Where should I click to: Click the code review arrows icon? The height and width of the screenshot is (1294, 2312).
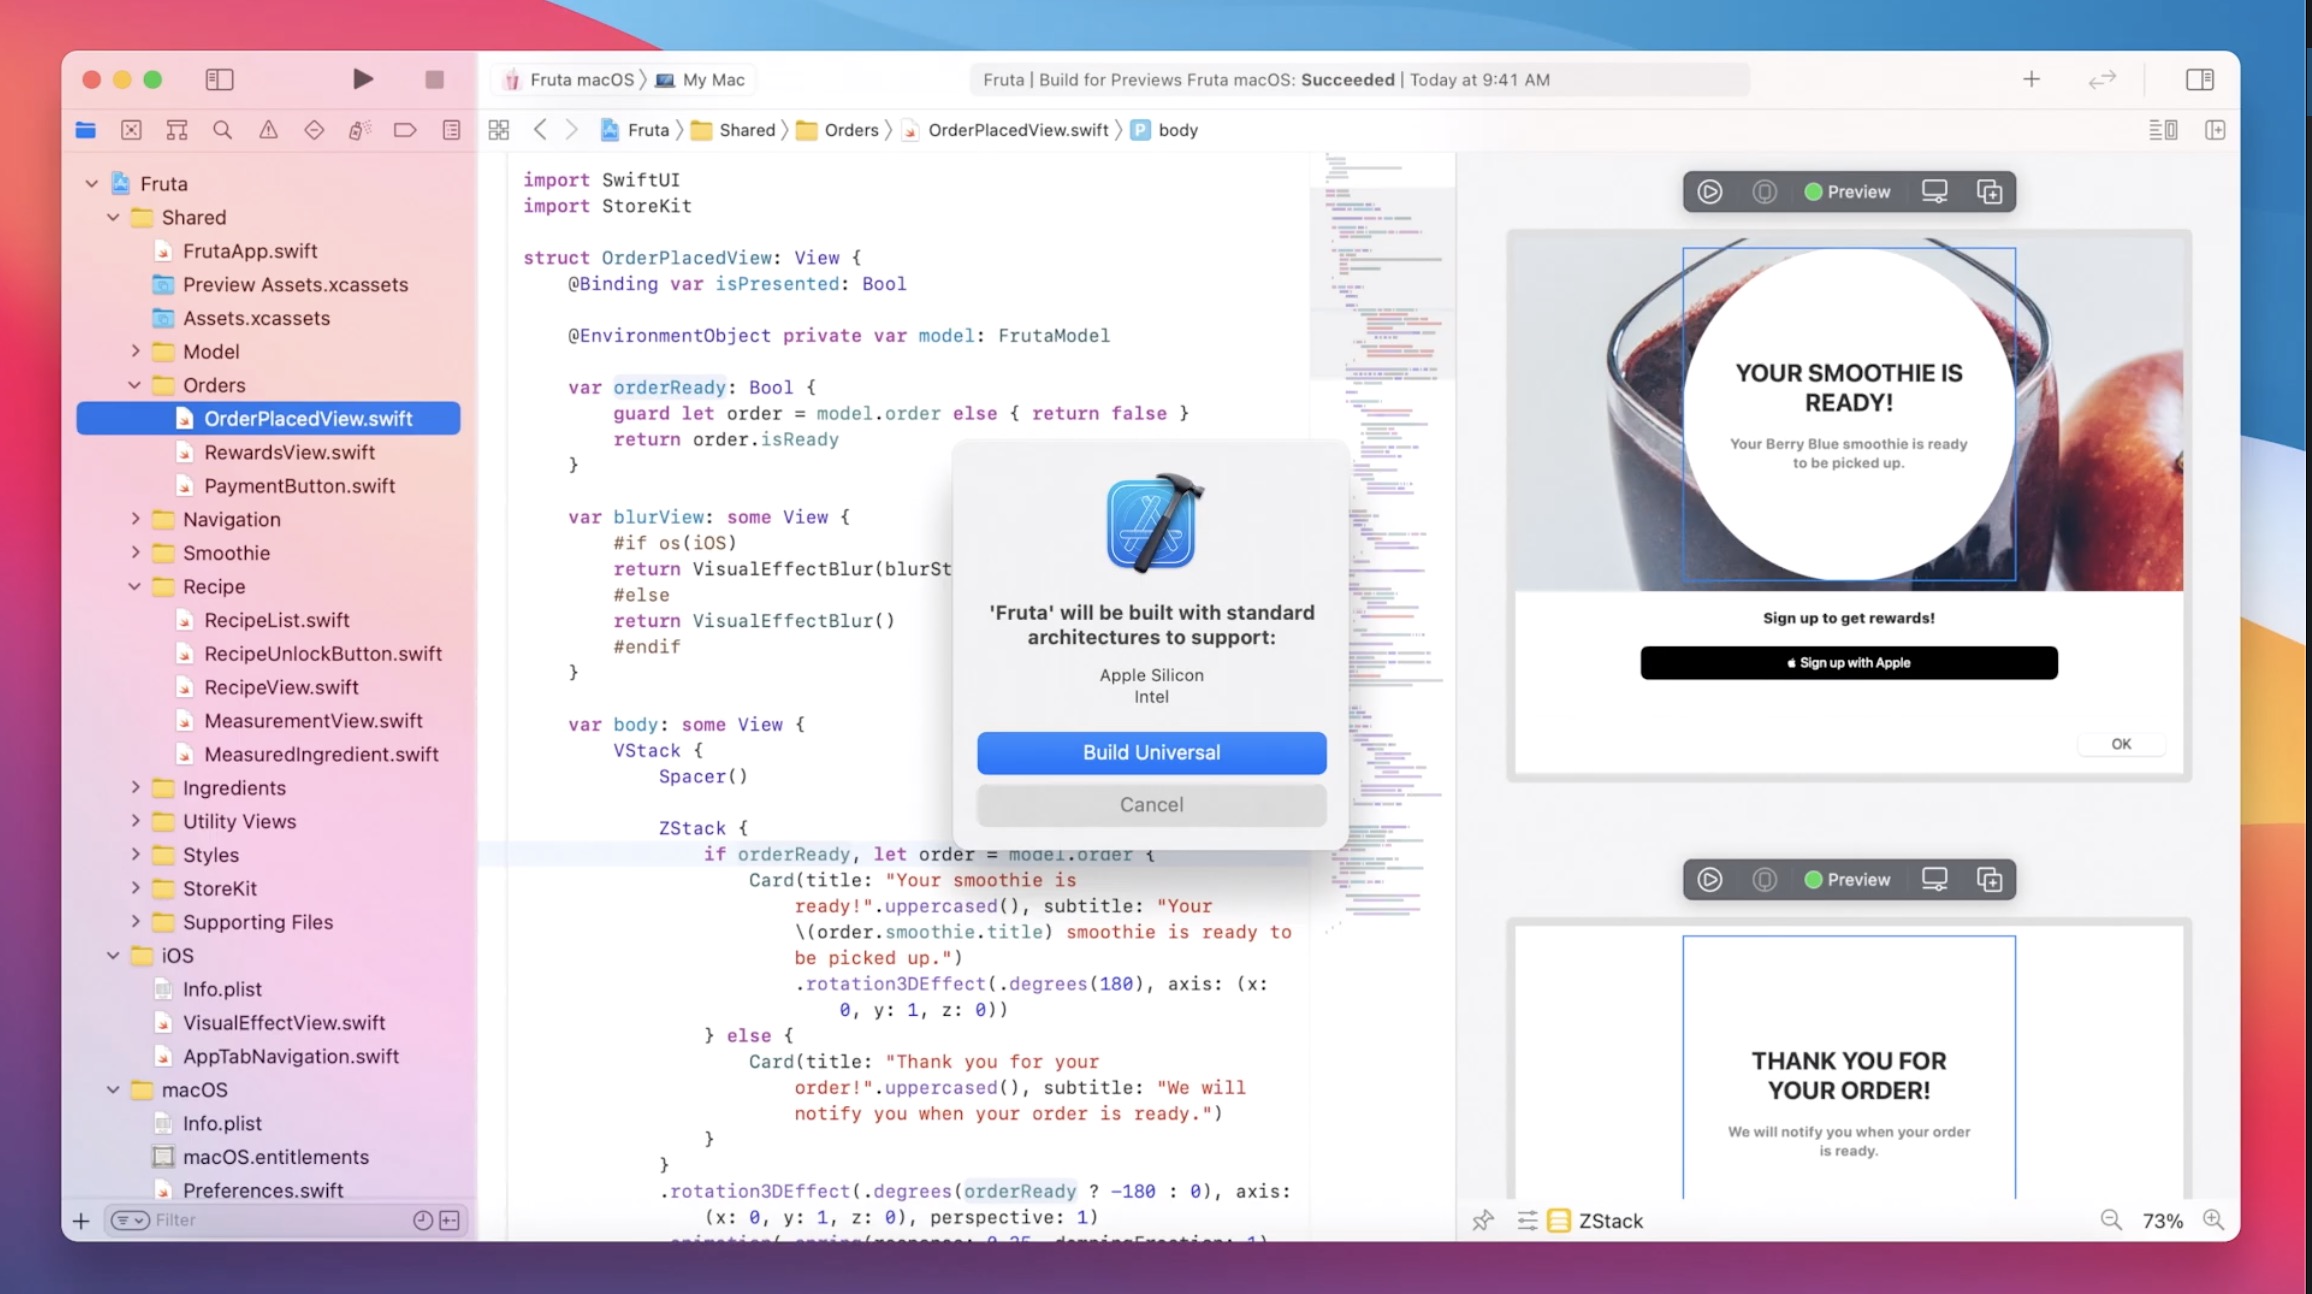tap(2102, 79)
